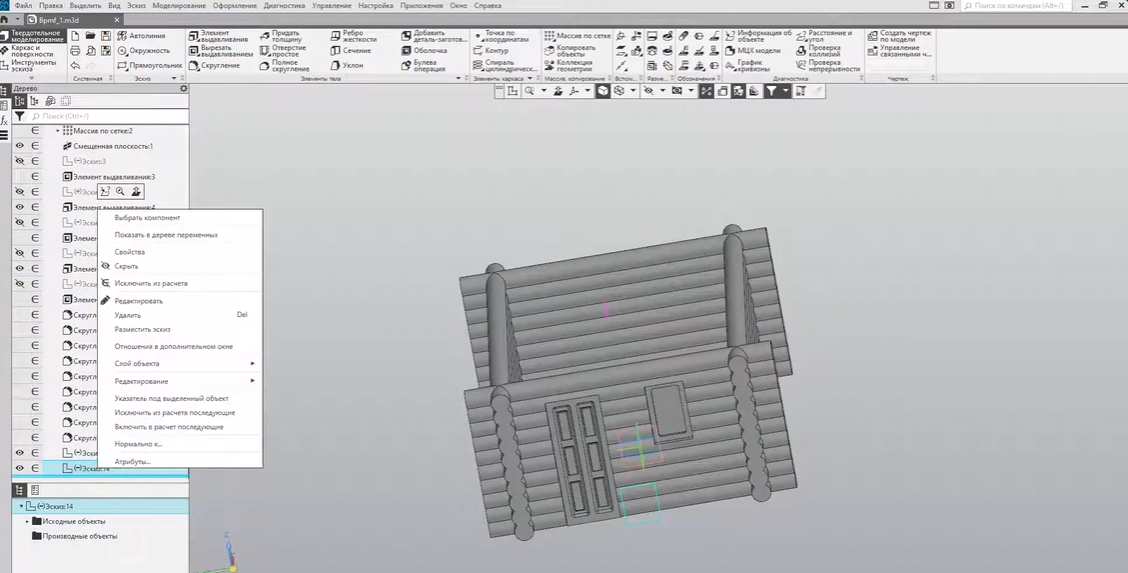Expand Элементы тела panel dropdown arrow
This screenshot has width=1128, height=573.
[x=458, y=78]
